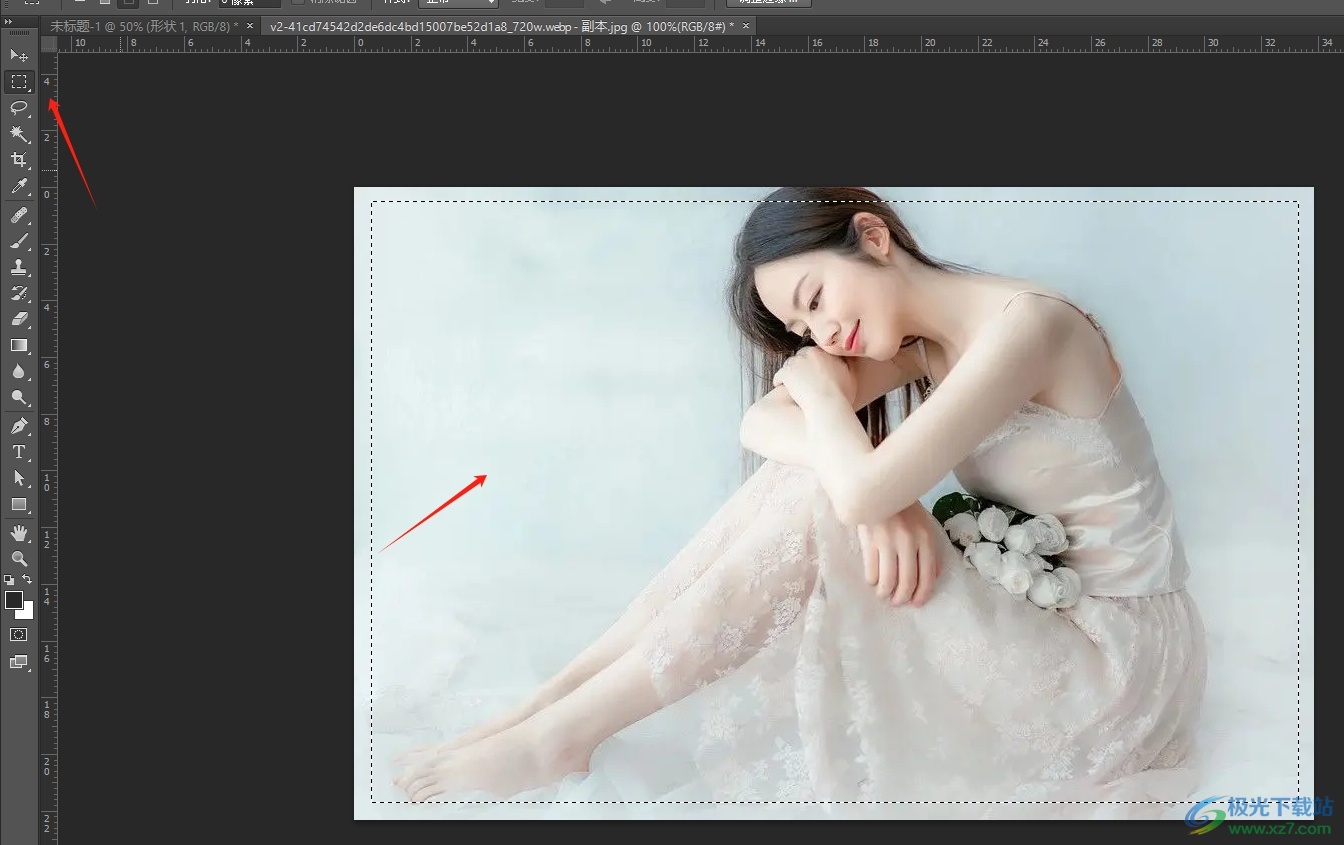Choose the Crop tool
The height and width of the screenshot is (845, 1344).
(18, 160)
